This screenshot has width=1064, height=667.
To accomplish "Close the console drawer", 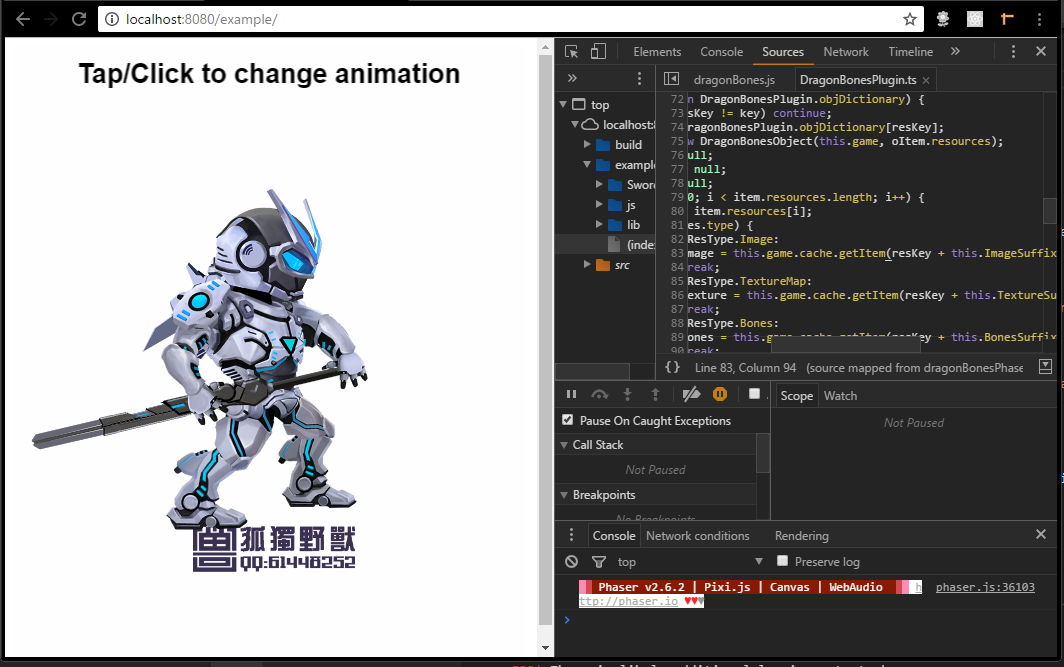I will (1041, 534).
